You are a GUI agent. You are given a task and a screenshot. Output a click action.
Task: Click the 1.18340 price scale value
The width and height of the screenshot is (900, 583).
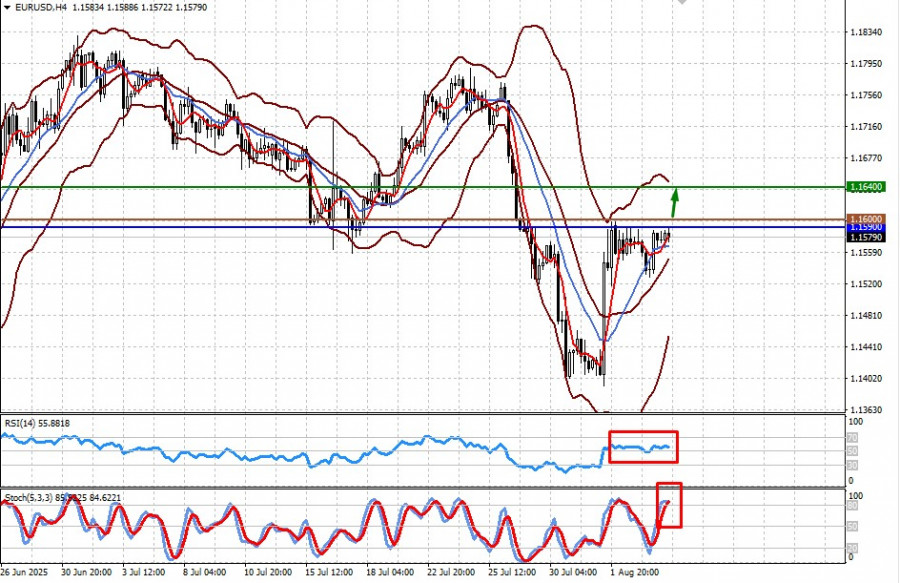point(866,32)
